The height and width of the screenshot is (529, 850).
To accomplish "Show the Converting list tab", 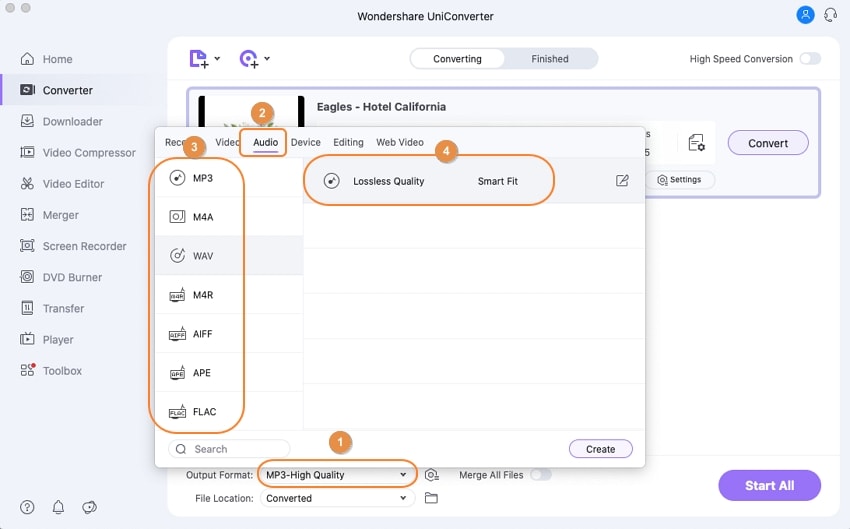I will 458,59.
